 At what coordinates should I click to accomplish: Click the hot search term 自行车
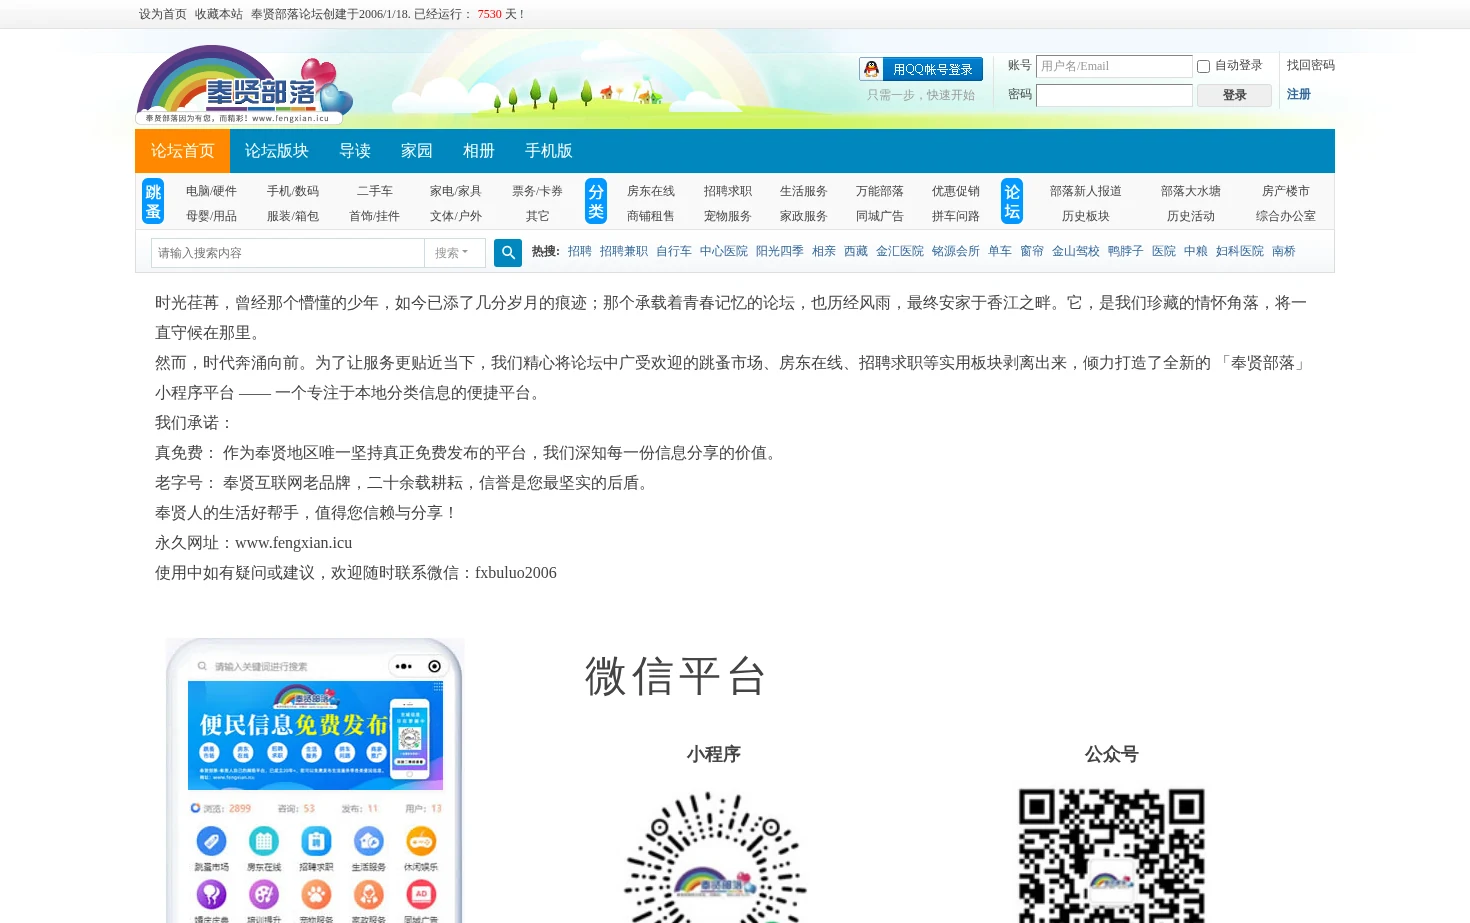tap(674, 252)
